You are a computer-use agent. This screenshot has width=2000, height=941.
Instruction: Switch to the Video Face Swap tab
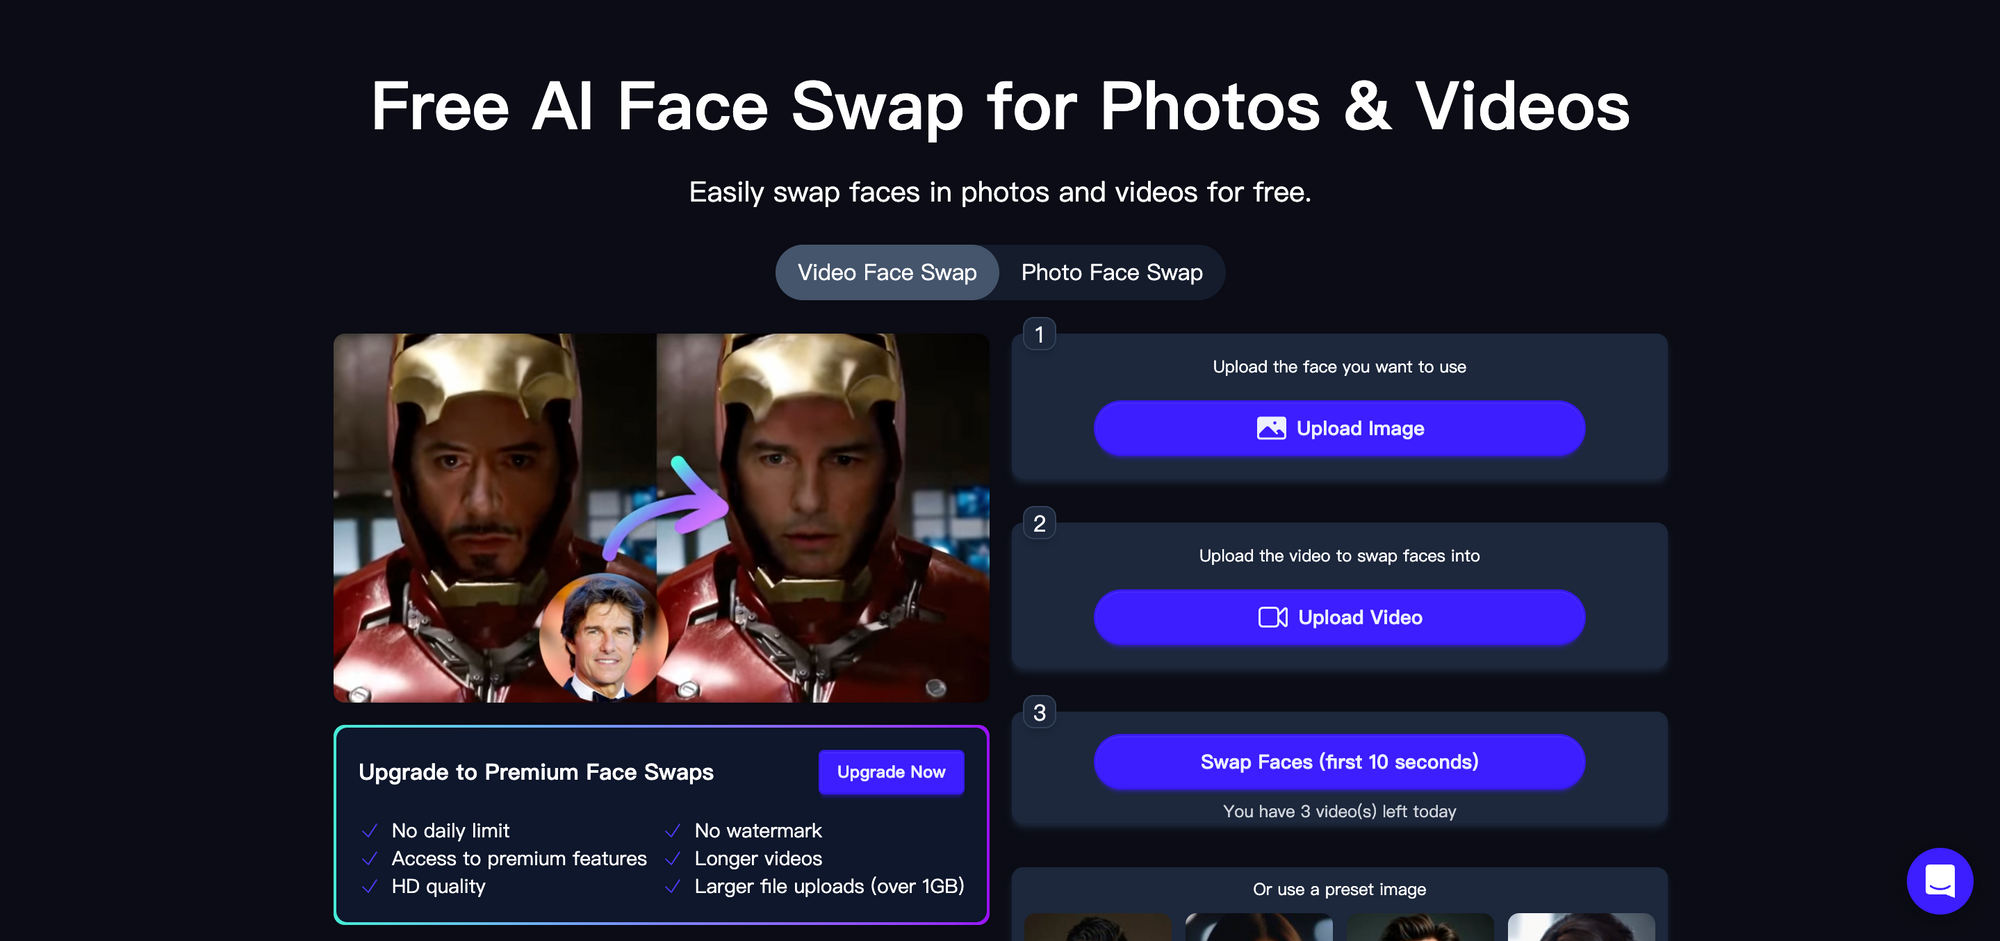coord(887,273)
